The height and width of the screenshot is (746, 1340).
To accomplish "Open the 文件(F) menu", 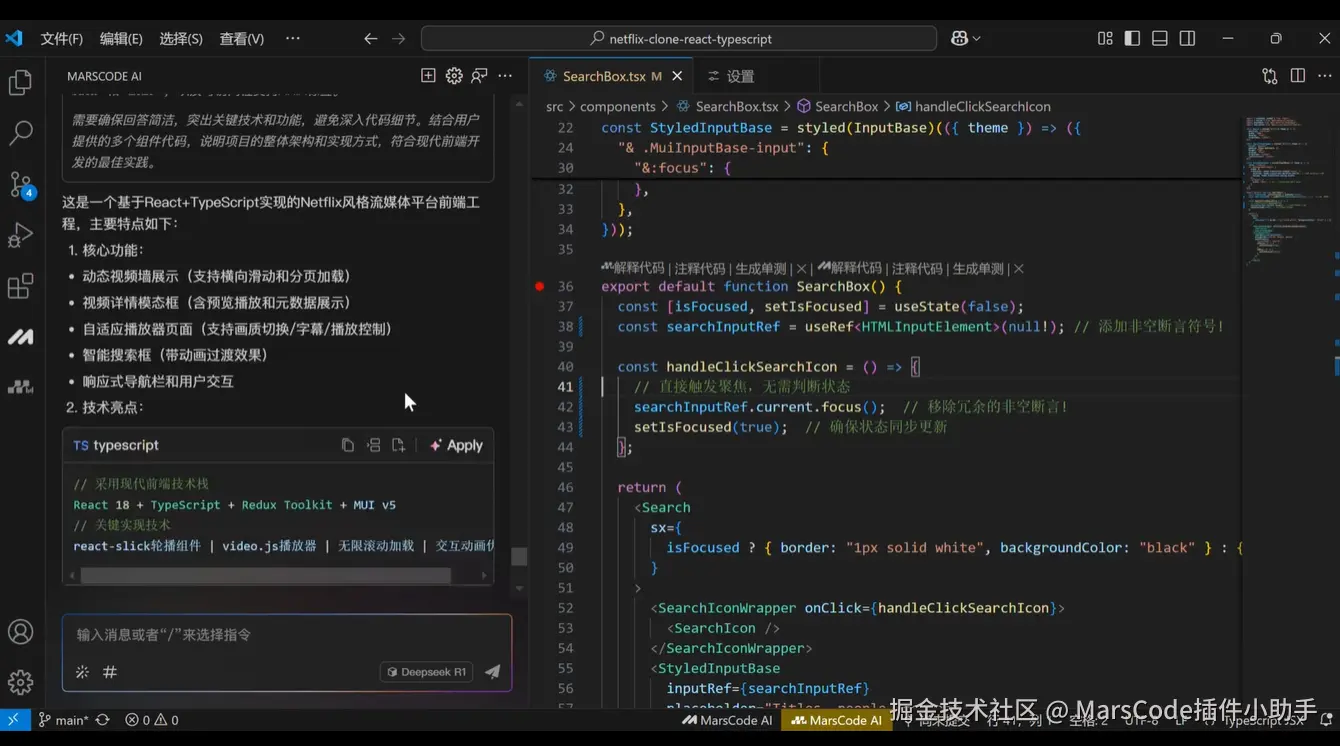I will [x=62, y=39].
